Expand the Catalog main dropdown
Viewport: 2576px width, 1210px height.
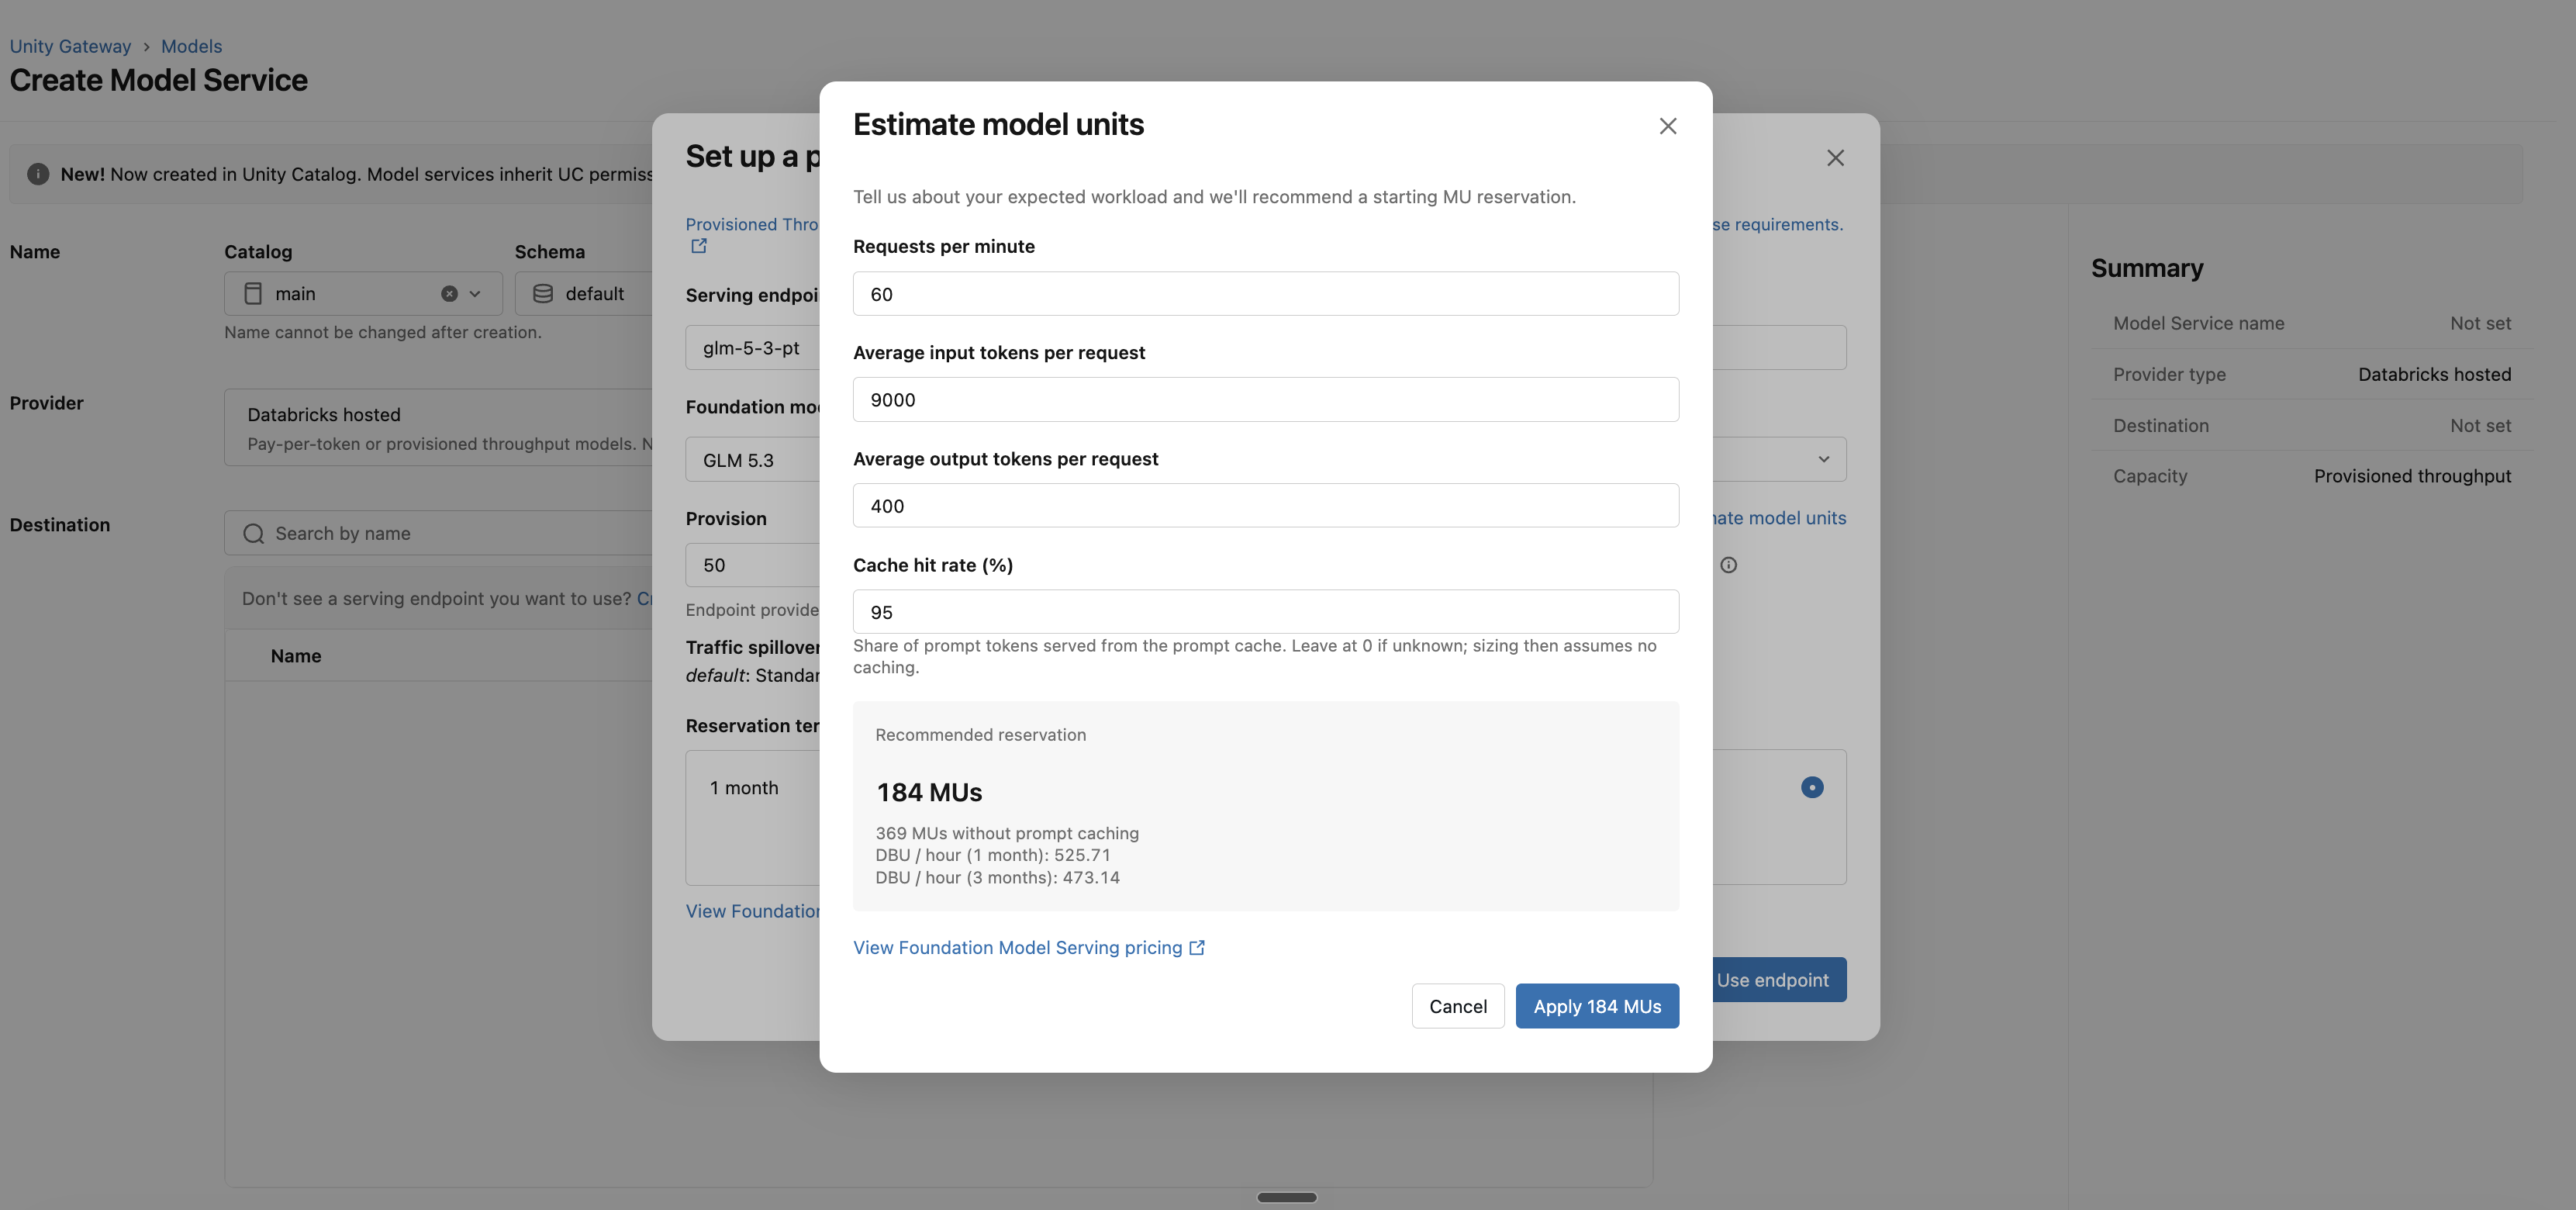point(475,294)
